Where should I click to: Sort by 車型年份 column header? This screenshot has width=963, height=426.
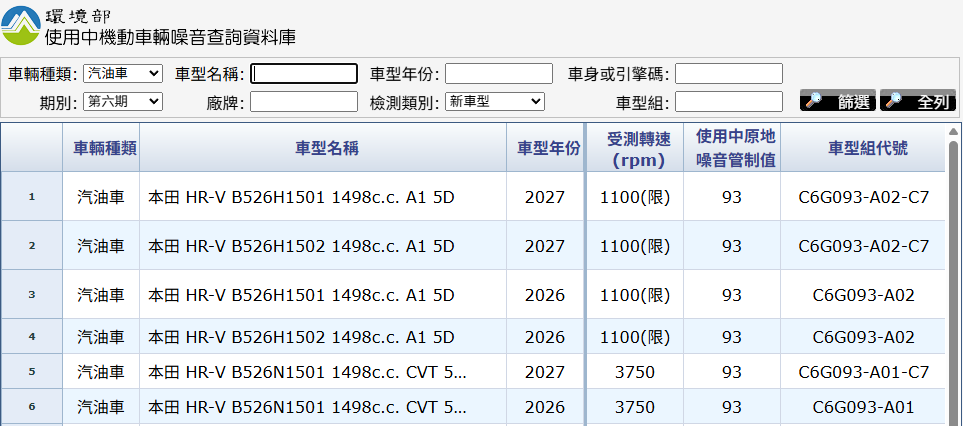point(545,148)
